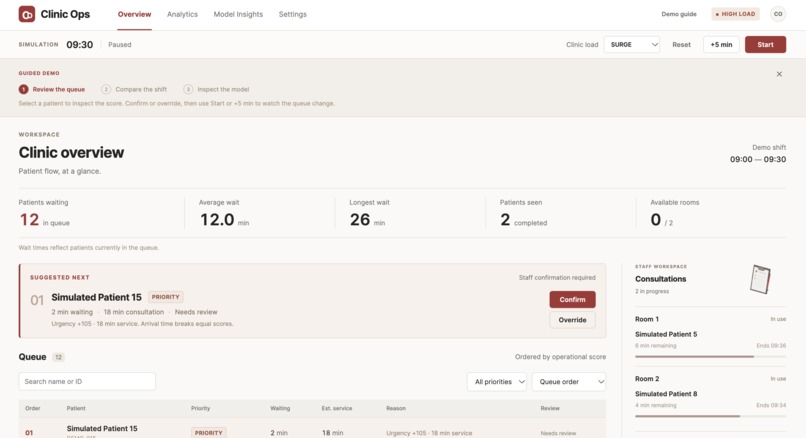Switch to the Analytics tab

[x=182, y=14]
